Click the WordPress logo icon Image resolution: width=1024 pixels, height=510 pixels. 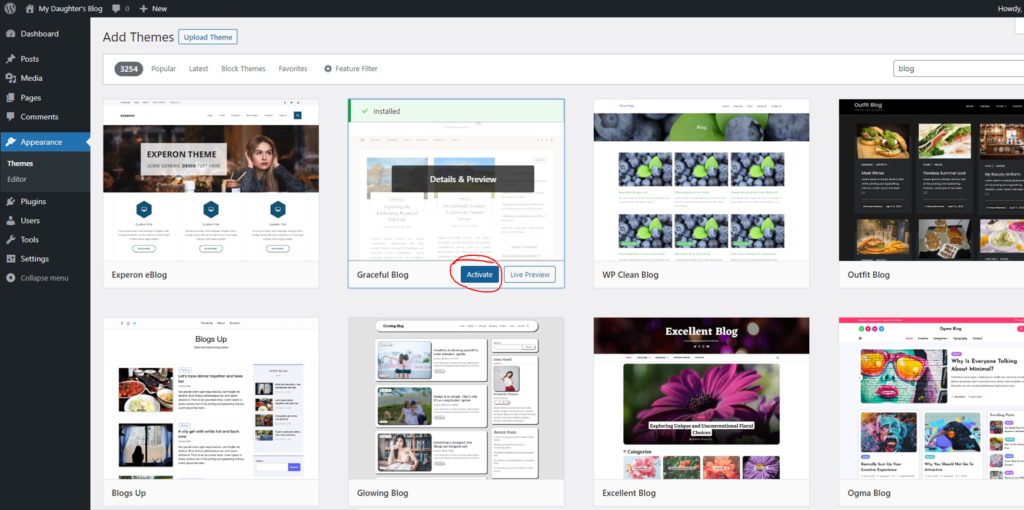click(x=10, y=8)
